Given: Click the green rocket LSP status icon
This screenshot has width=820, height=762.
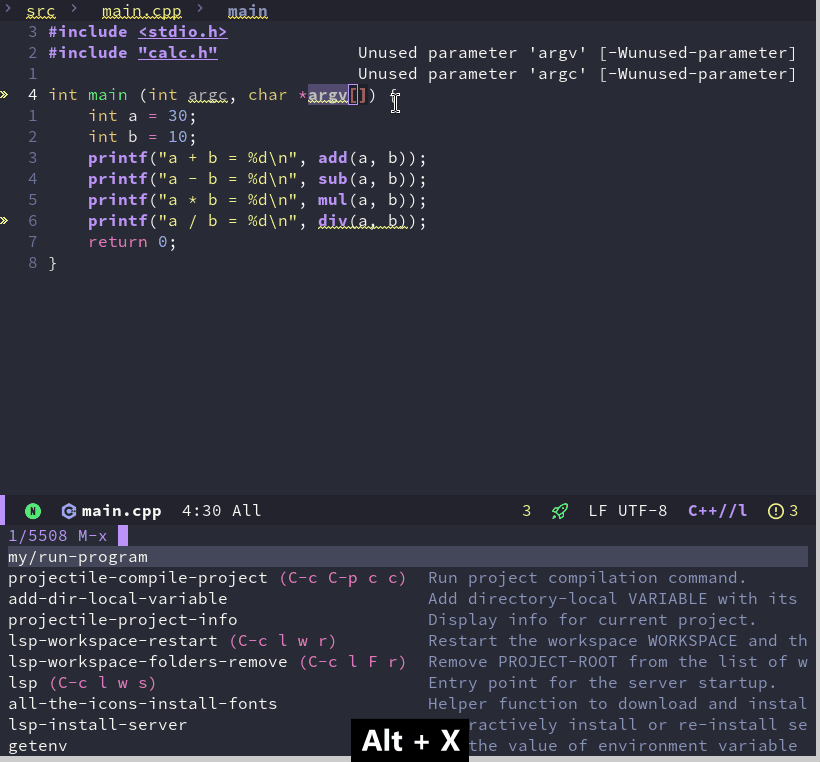Looking at the screenshot, I should coord(560,511).
